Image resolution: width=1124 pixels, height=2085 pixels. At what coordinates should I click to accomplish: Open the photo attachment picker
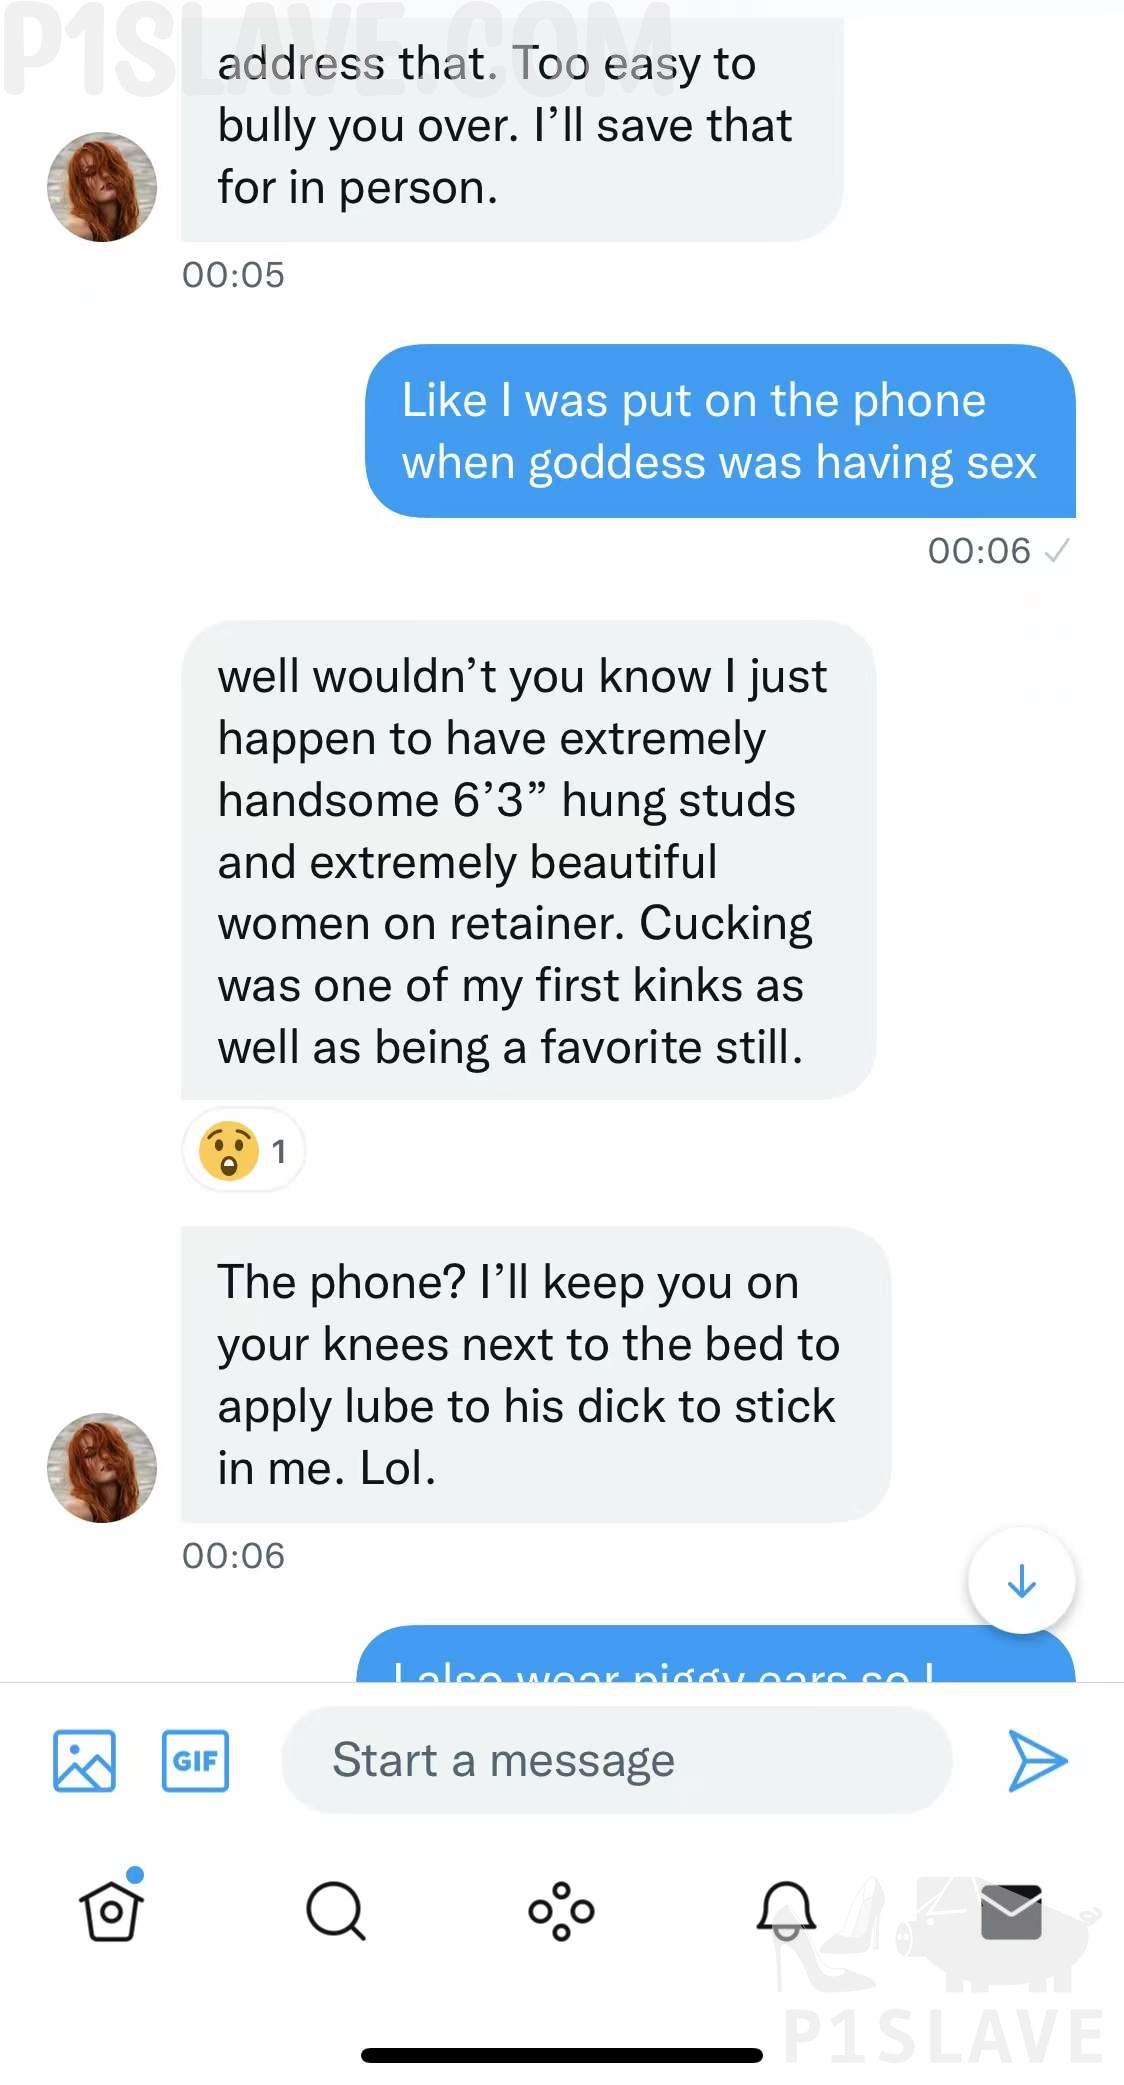coord(84,1760)
